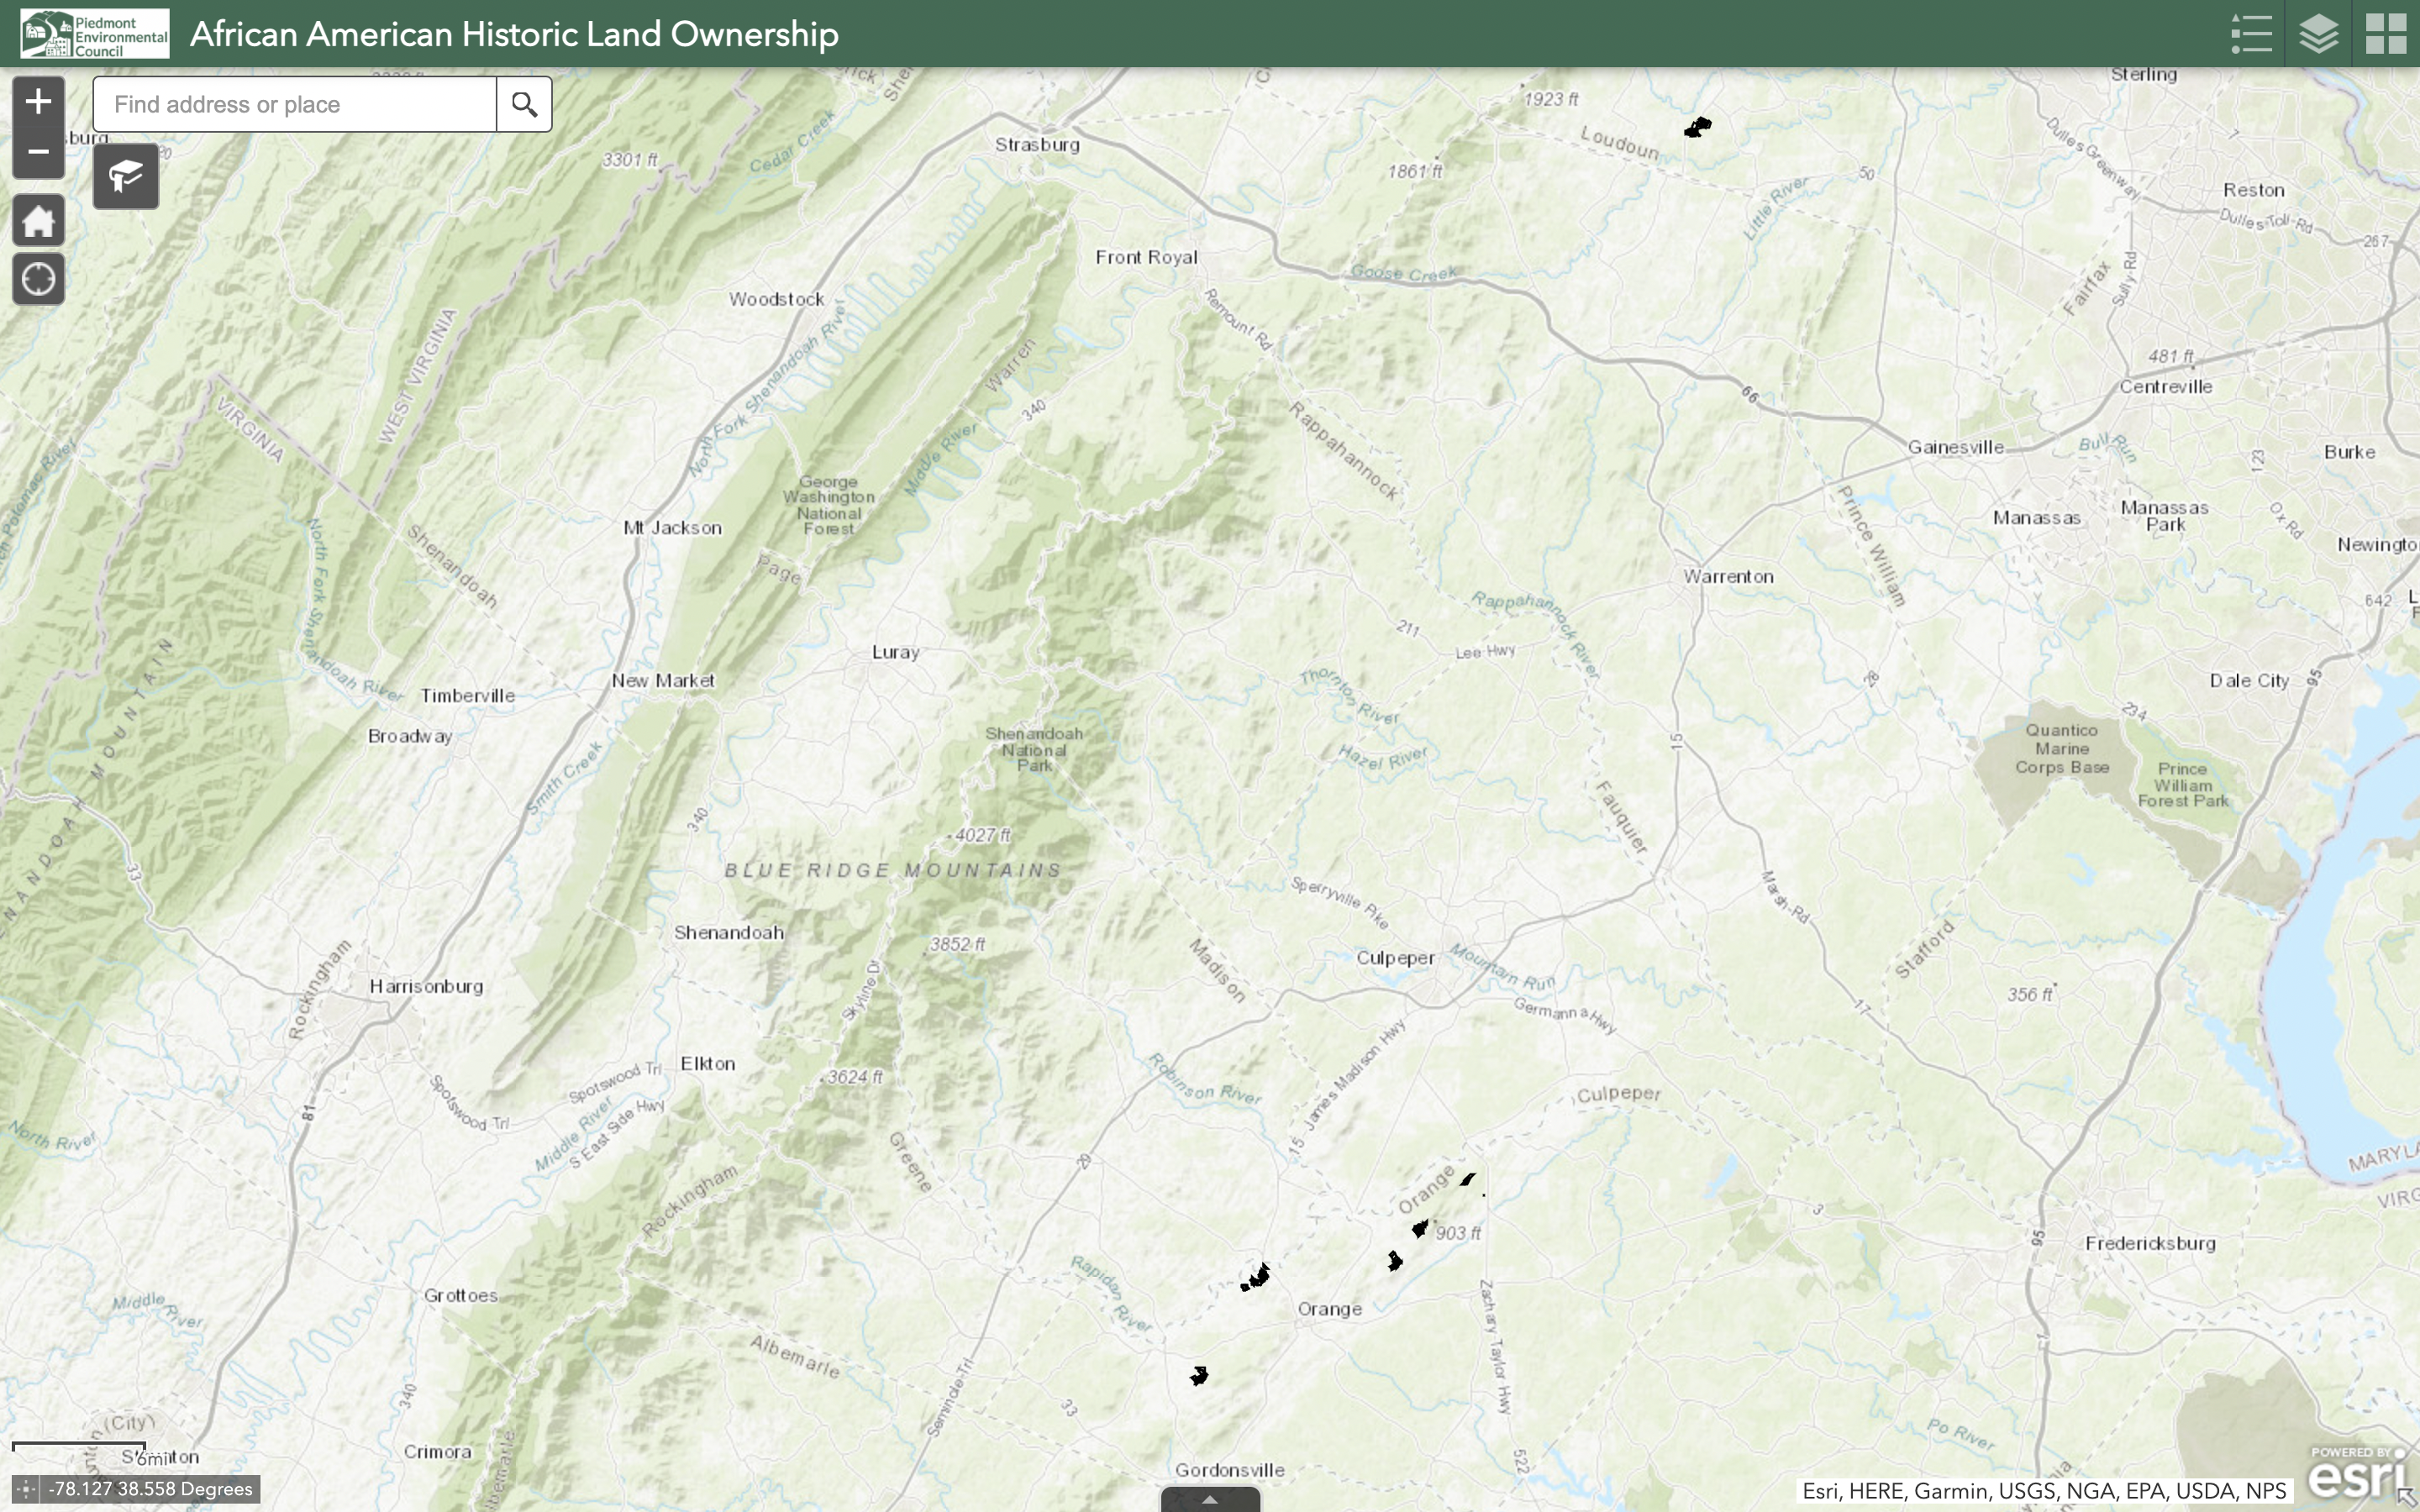Viewport: 2420px width, 1512px height.
Task: Open the Legend panel icon
Action: (x=2251, y=34)
